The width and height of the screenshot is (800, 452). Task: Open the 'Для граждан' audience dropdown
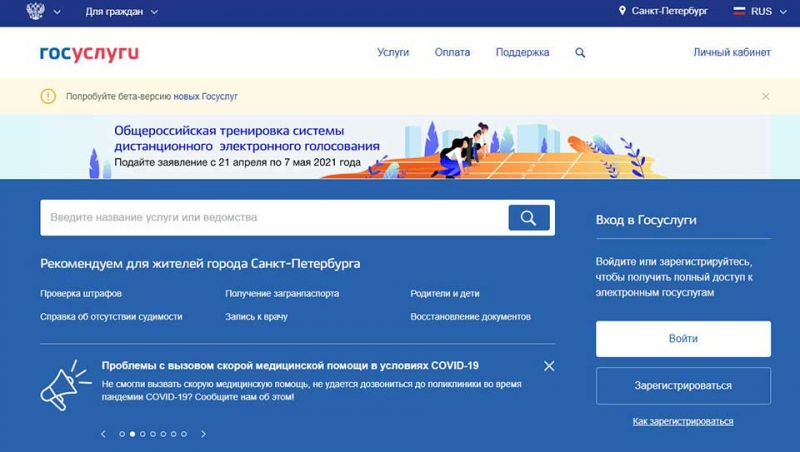pos(121,11)
